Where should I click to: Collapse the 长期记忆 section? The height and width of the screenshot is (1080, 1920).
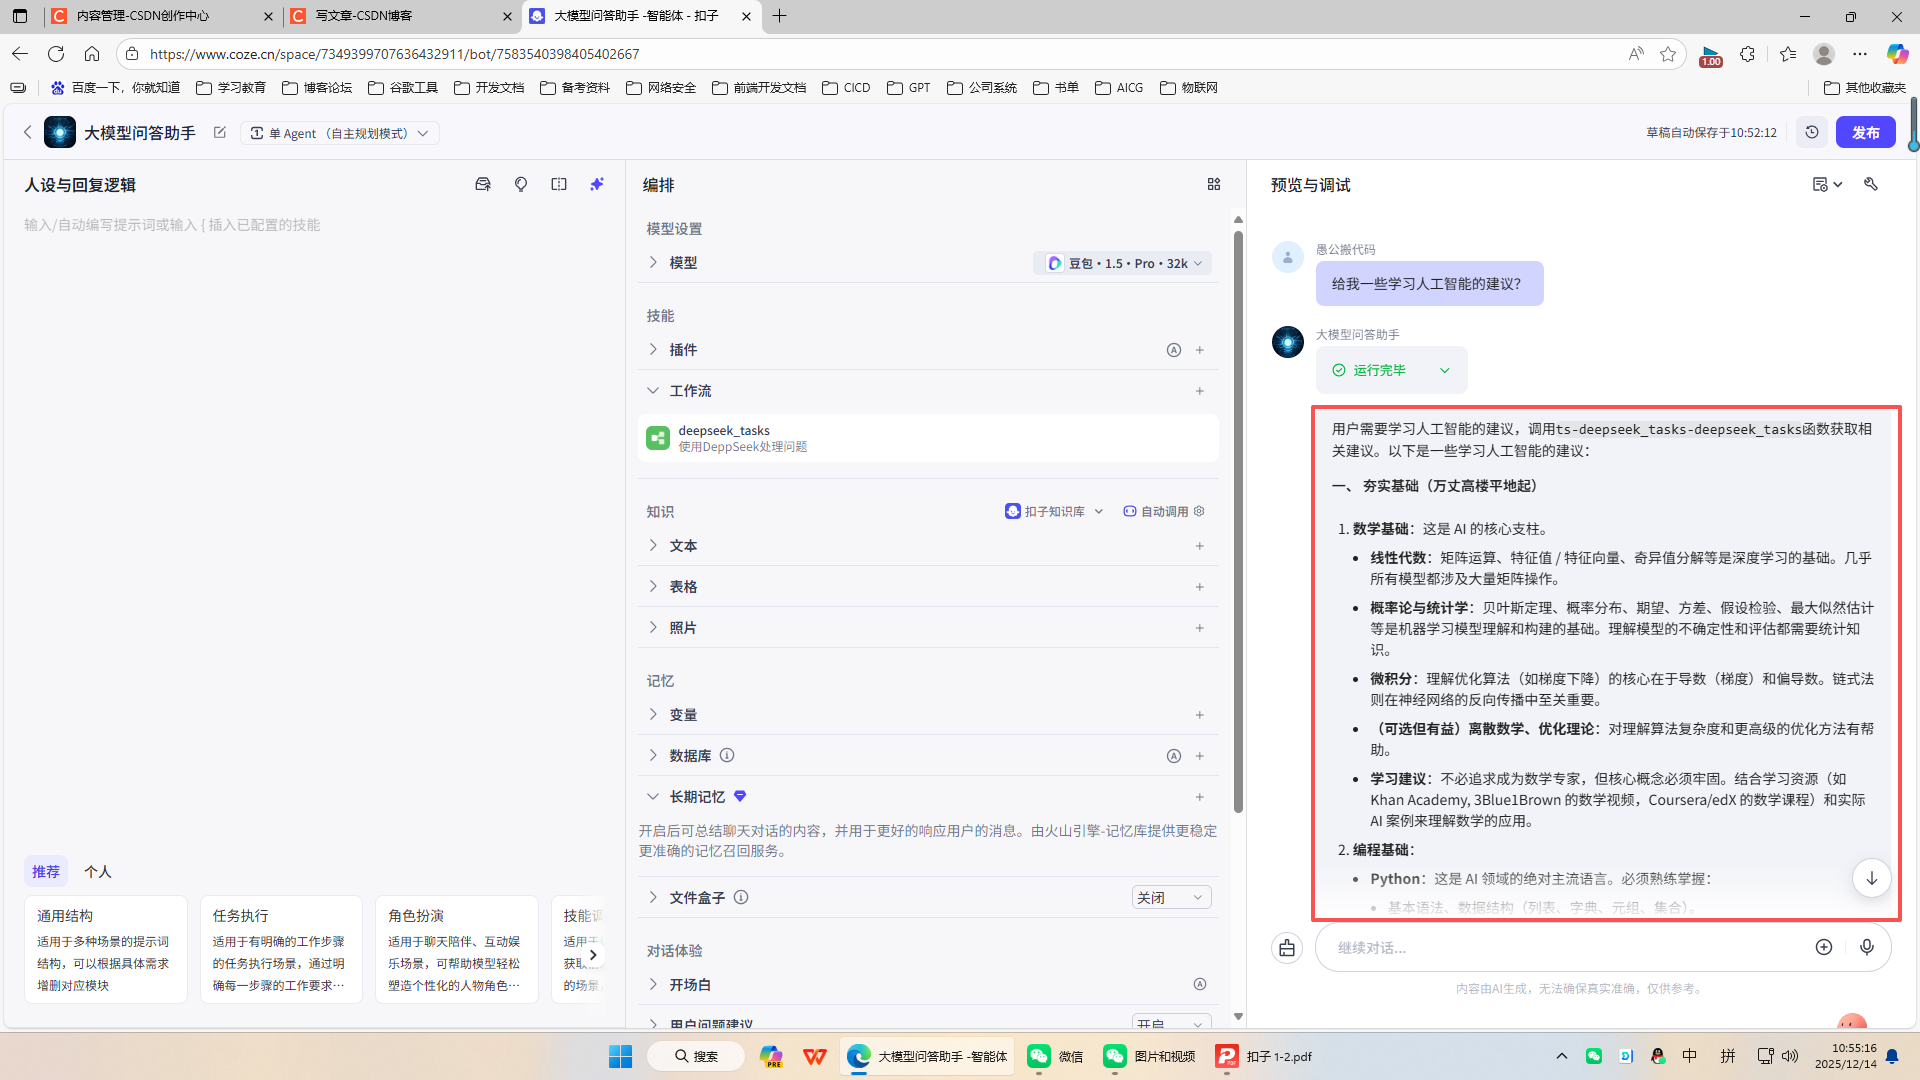654,796
